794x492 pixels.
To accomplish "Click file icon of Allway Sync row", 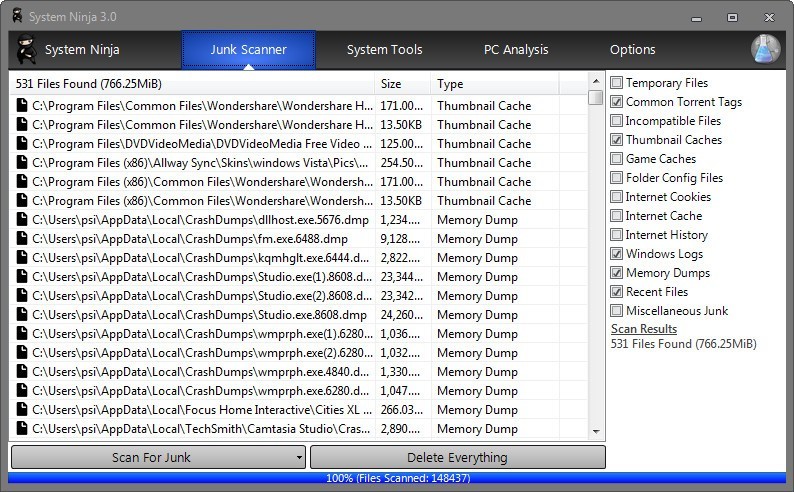I will tap(22, 162).
